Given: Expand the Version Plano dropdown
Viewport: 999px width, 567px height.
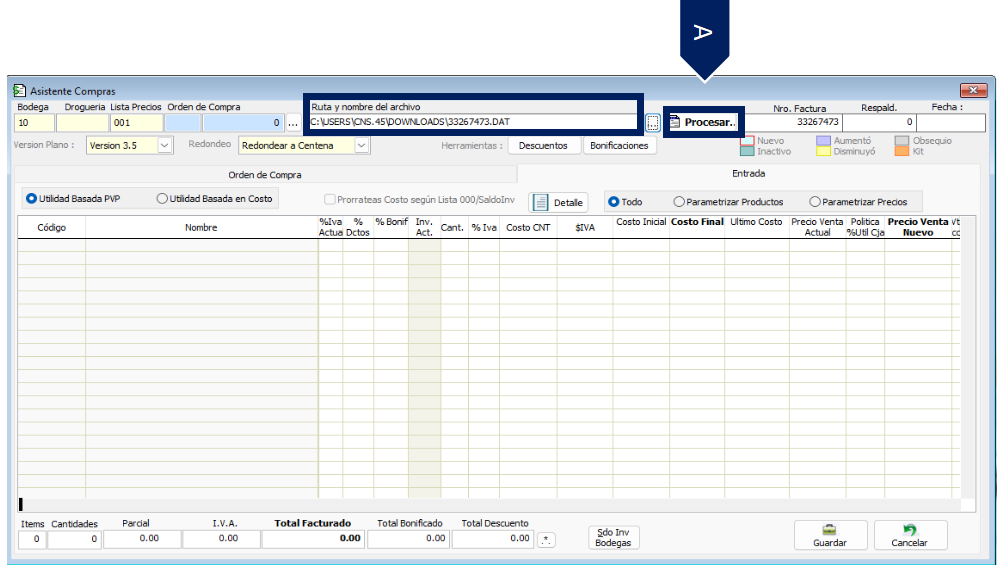Looking at the screenshot, I should [x=164, y=145].
